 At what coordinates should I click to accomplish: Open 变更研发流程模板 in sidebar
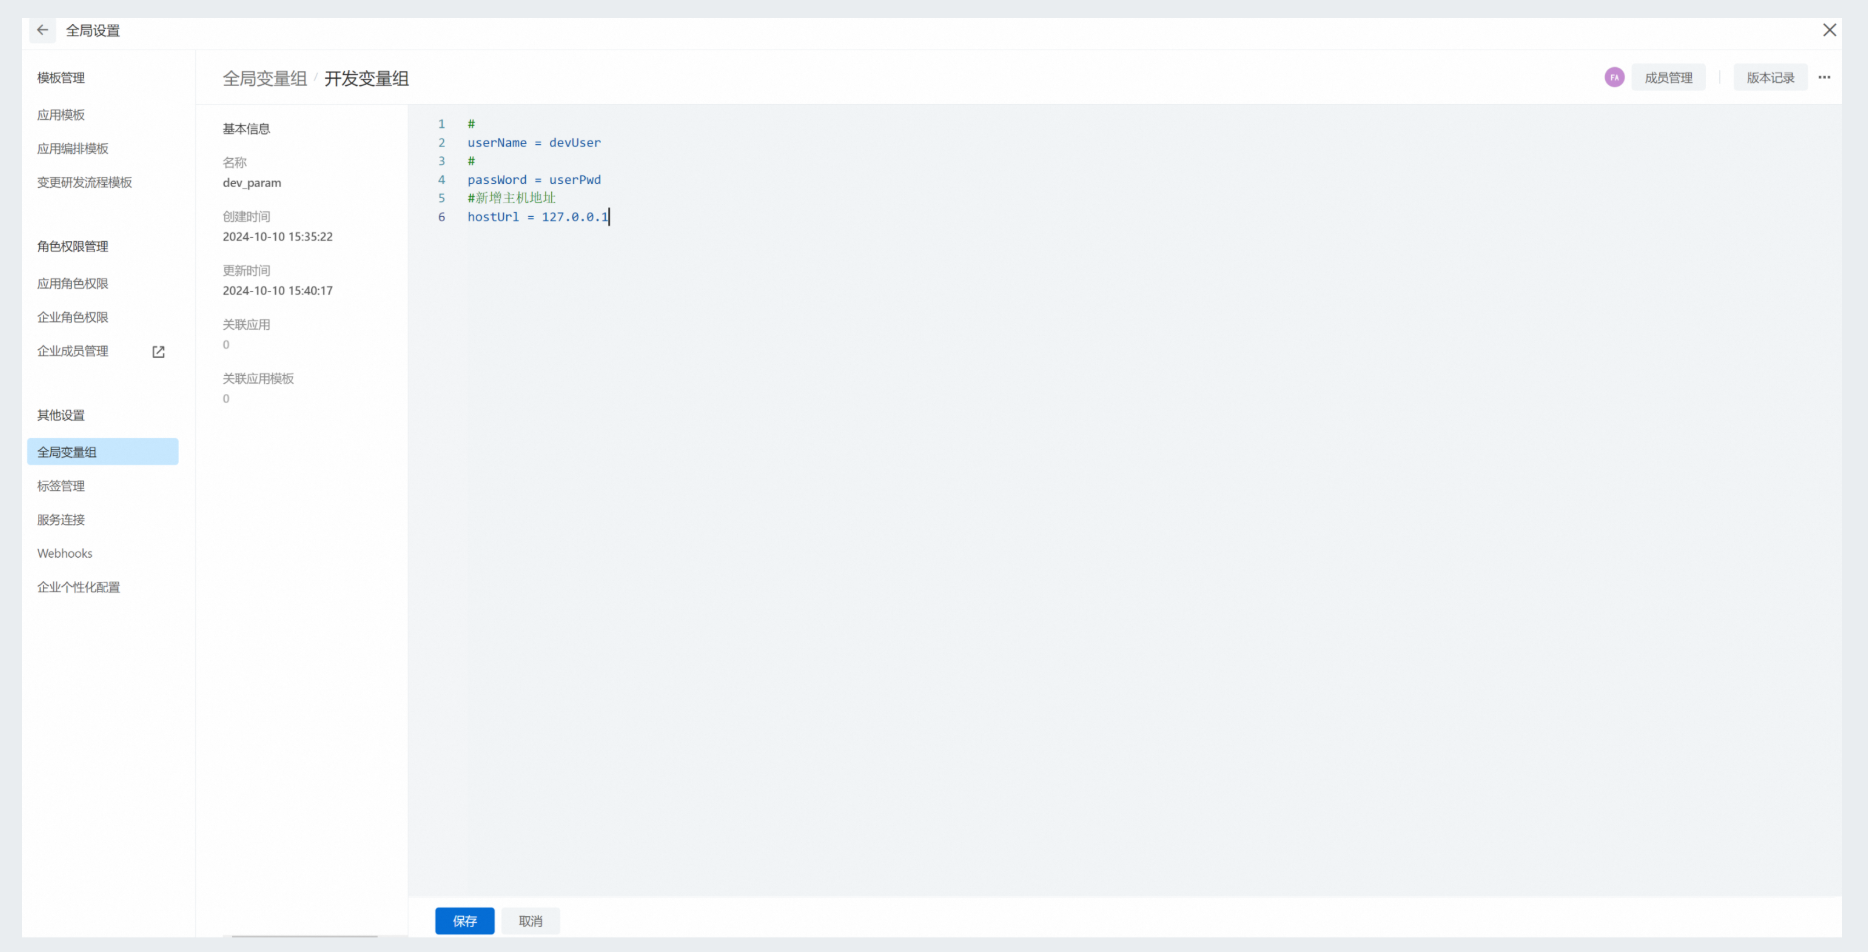pos(85,182)
